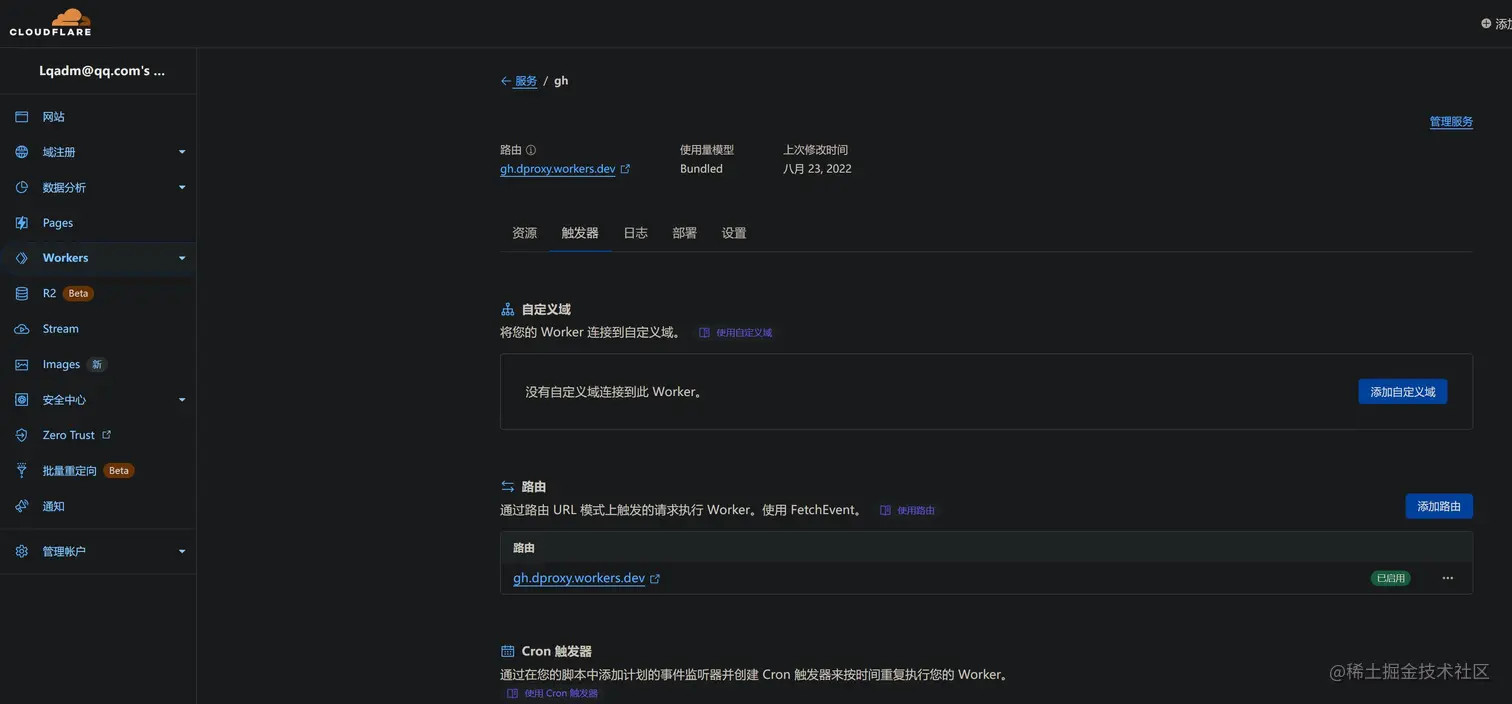This screenshot has width=1512, height=704.
Task: Click the Zero Trust icon
Action: point(22,435)
